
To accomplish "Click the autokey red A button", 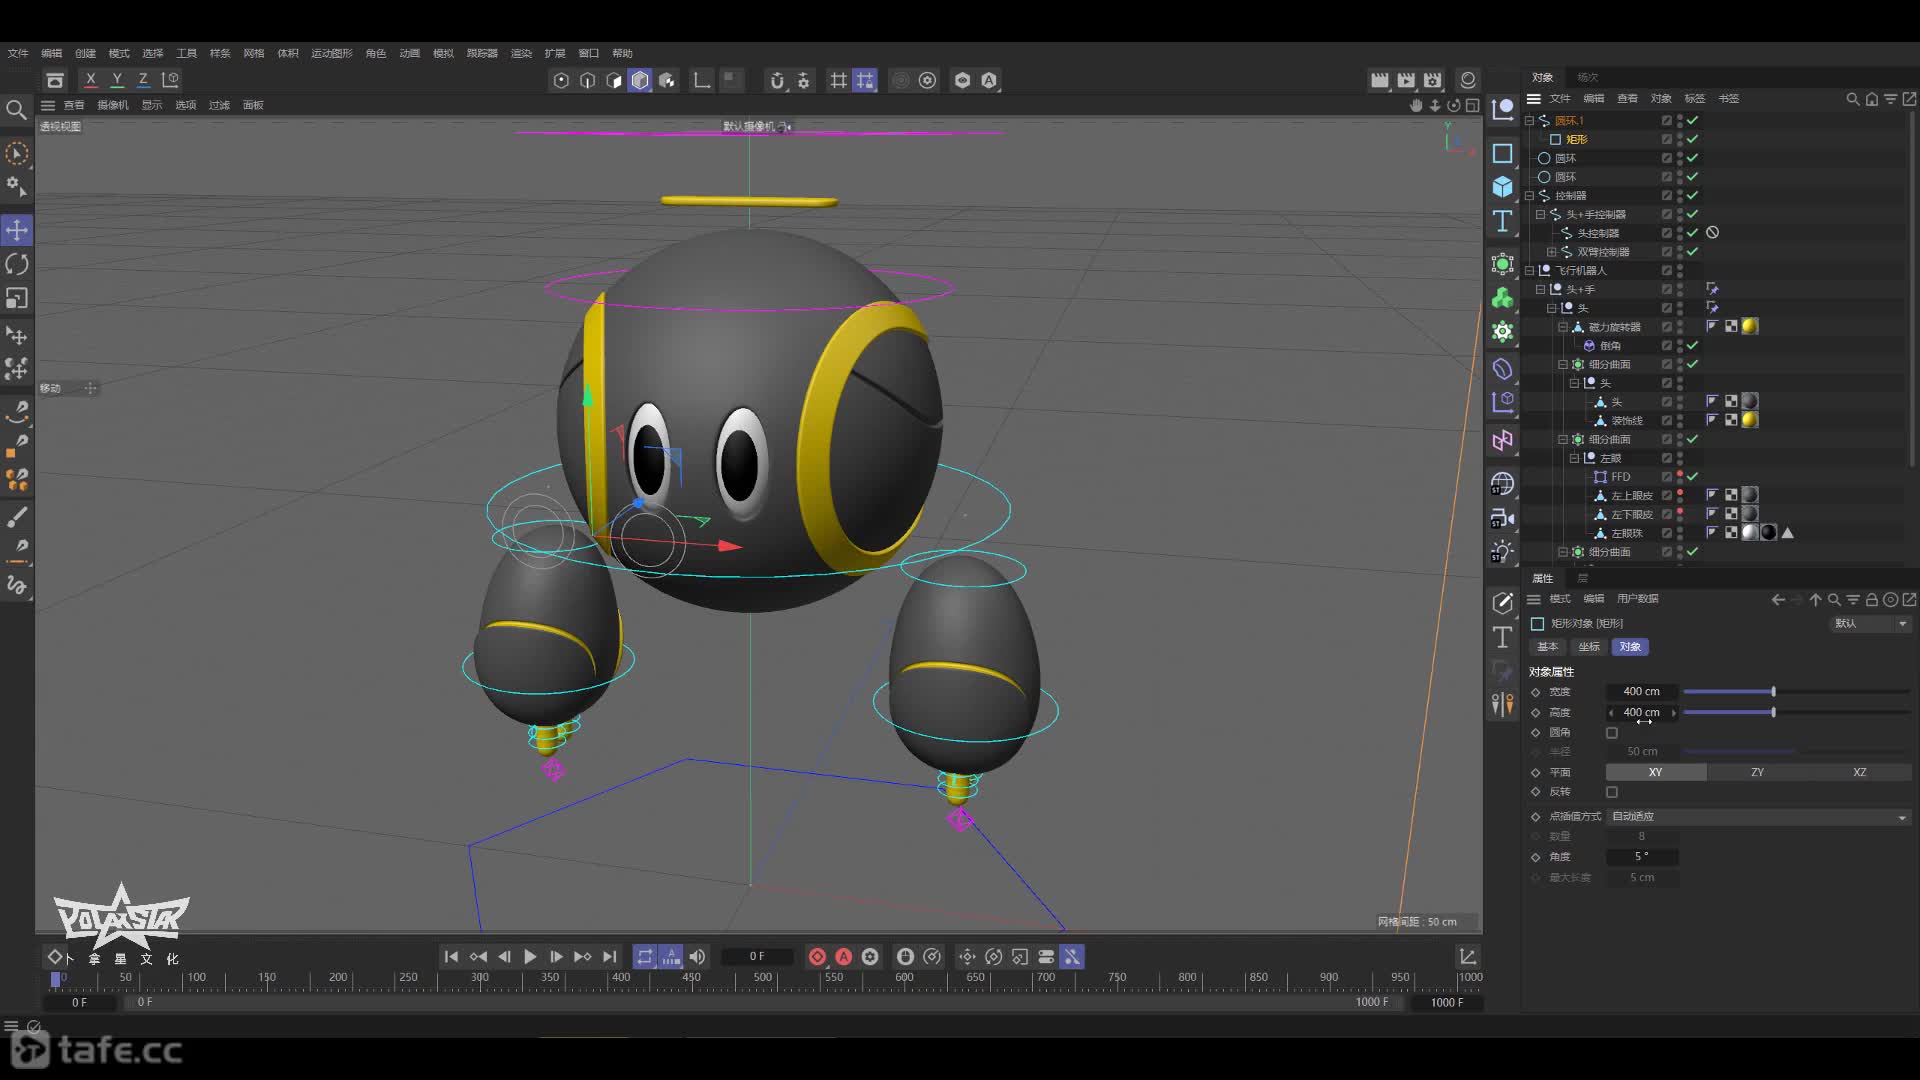I will [x=844, y=957].
